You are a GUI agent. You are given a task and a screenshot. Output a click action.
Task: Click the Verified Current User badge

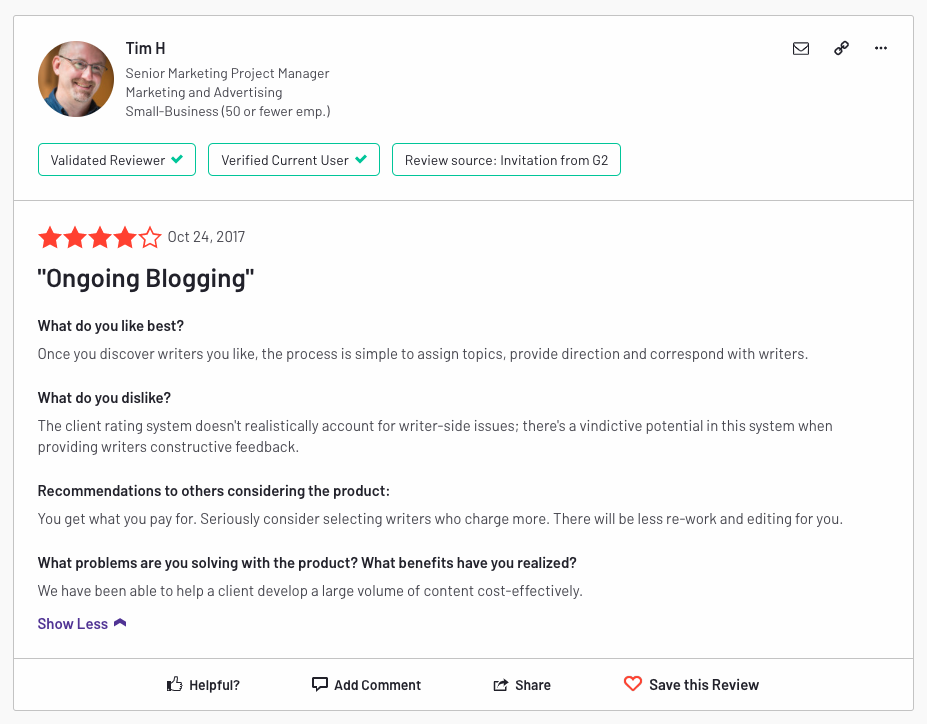[294, 160]
